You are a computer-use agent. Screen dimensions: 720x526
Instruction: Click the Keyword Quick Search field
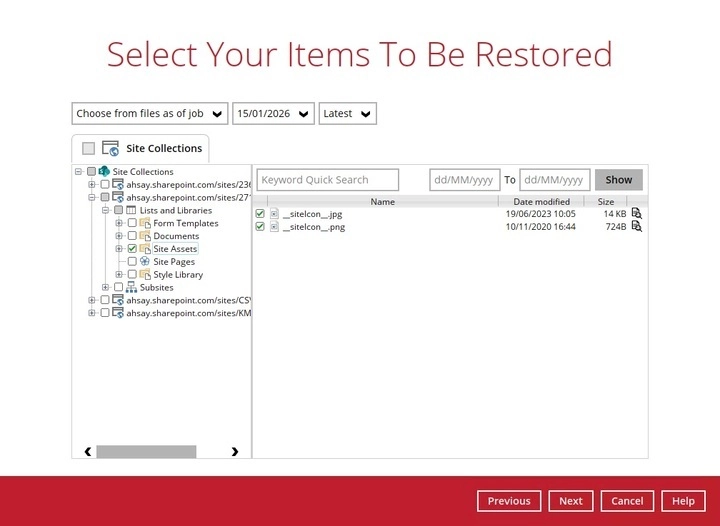coord(328,180)
